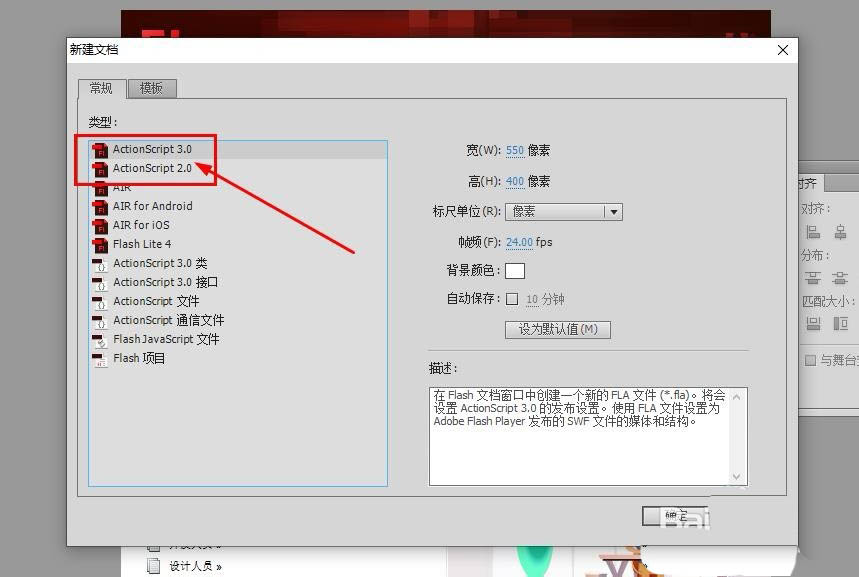Open the 对齐 panel tab behind dialog
Image resolution: width=859 pixels, height=577 pixels.
[x=810, y=182]
